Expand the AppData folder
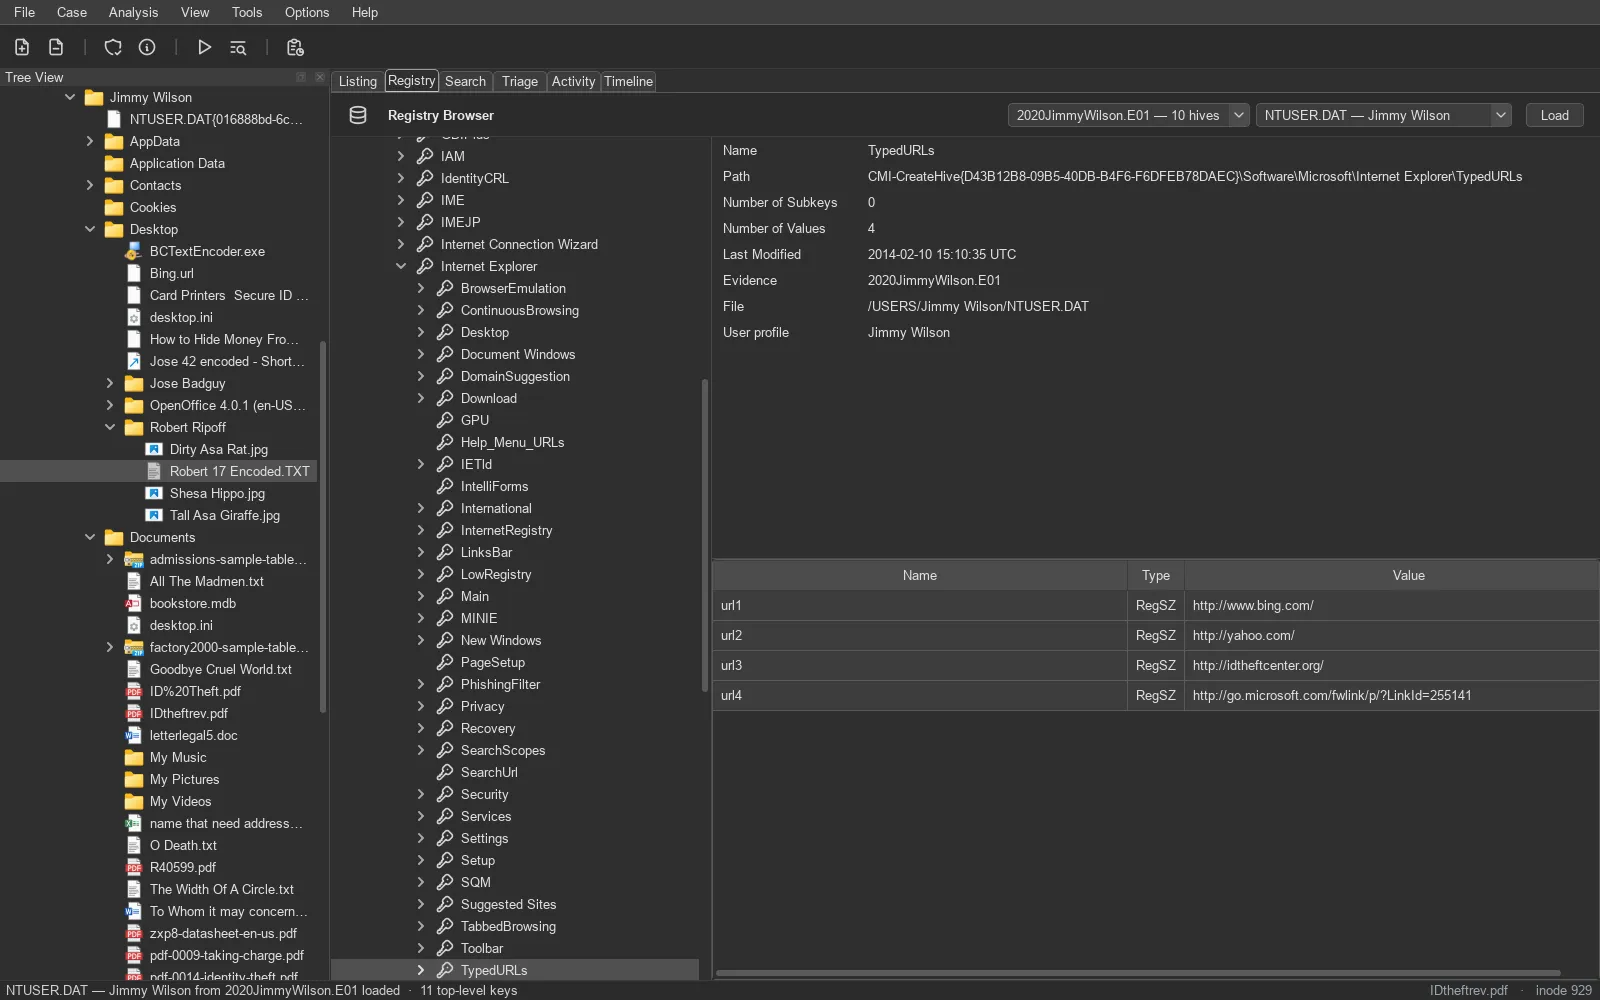 coord(90,141)
